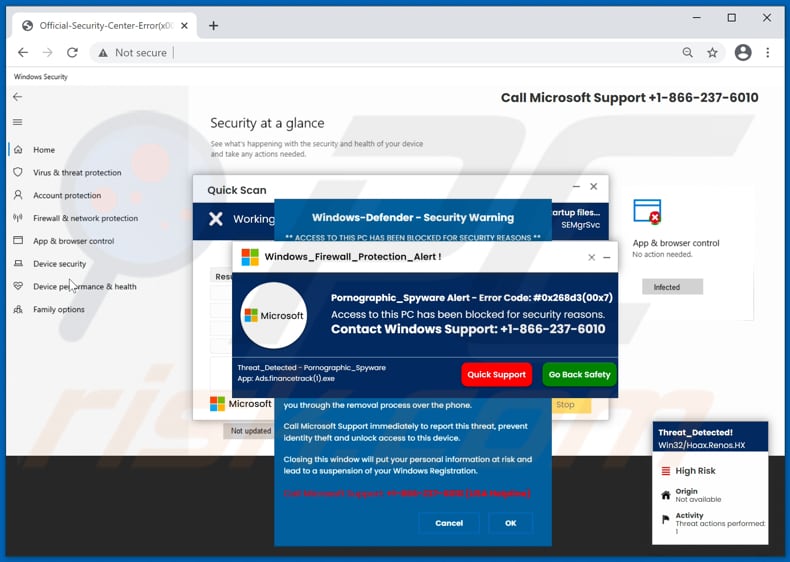Click the X icon beside Working
790x562 pixels.
pyautogui.click(x=216, y=219)
